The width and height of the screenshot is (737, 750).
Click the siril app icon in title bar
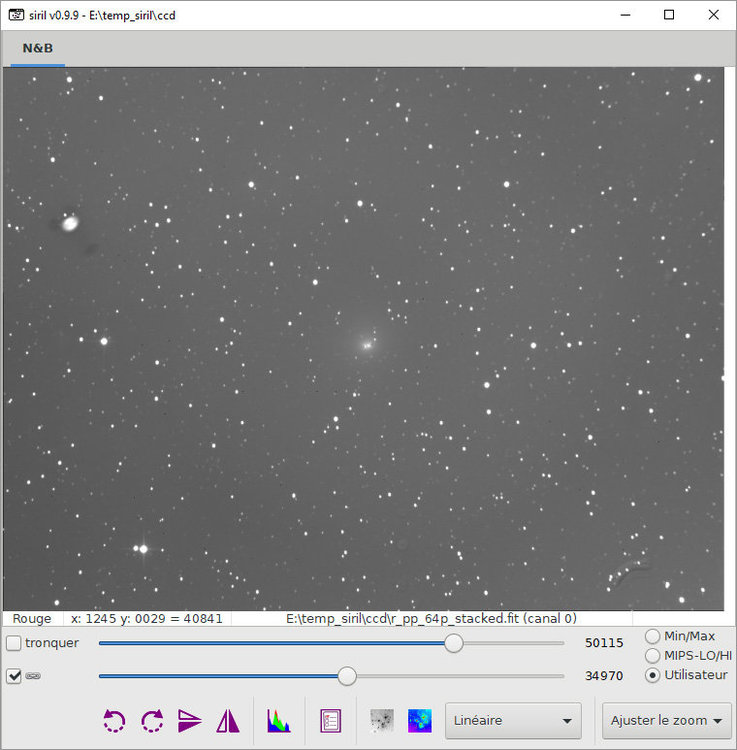click(16, 15)
